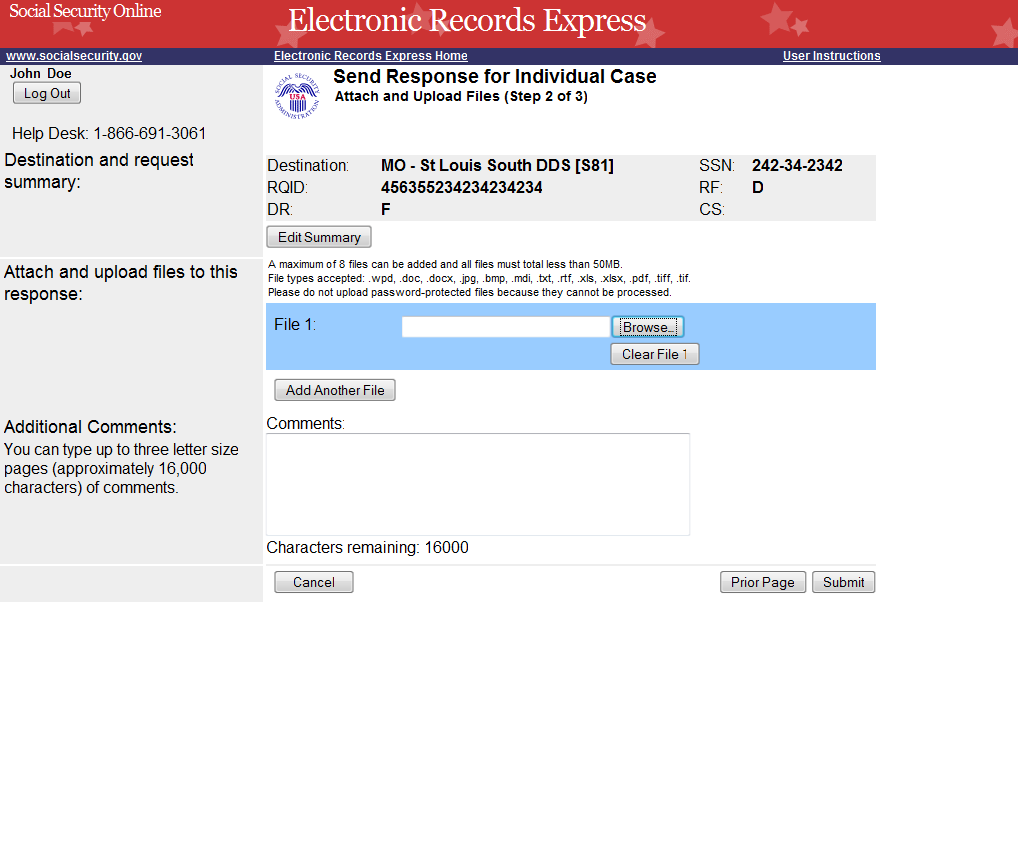The width and height of the screenshot is (1018, 845).
Task: Click the 'maximum of 8 files' notice line
Action: [445, 264]
